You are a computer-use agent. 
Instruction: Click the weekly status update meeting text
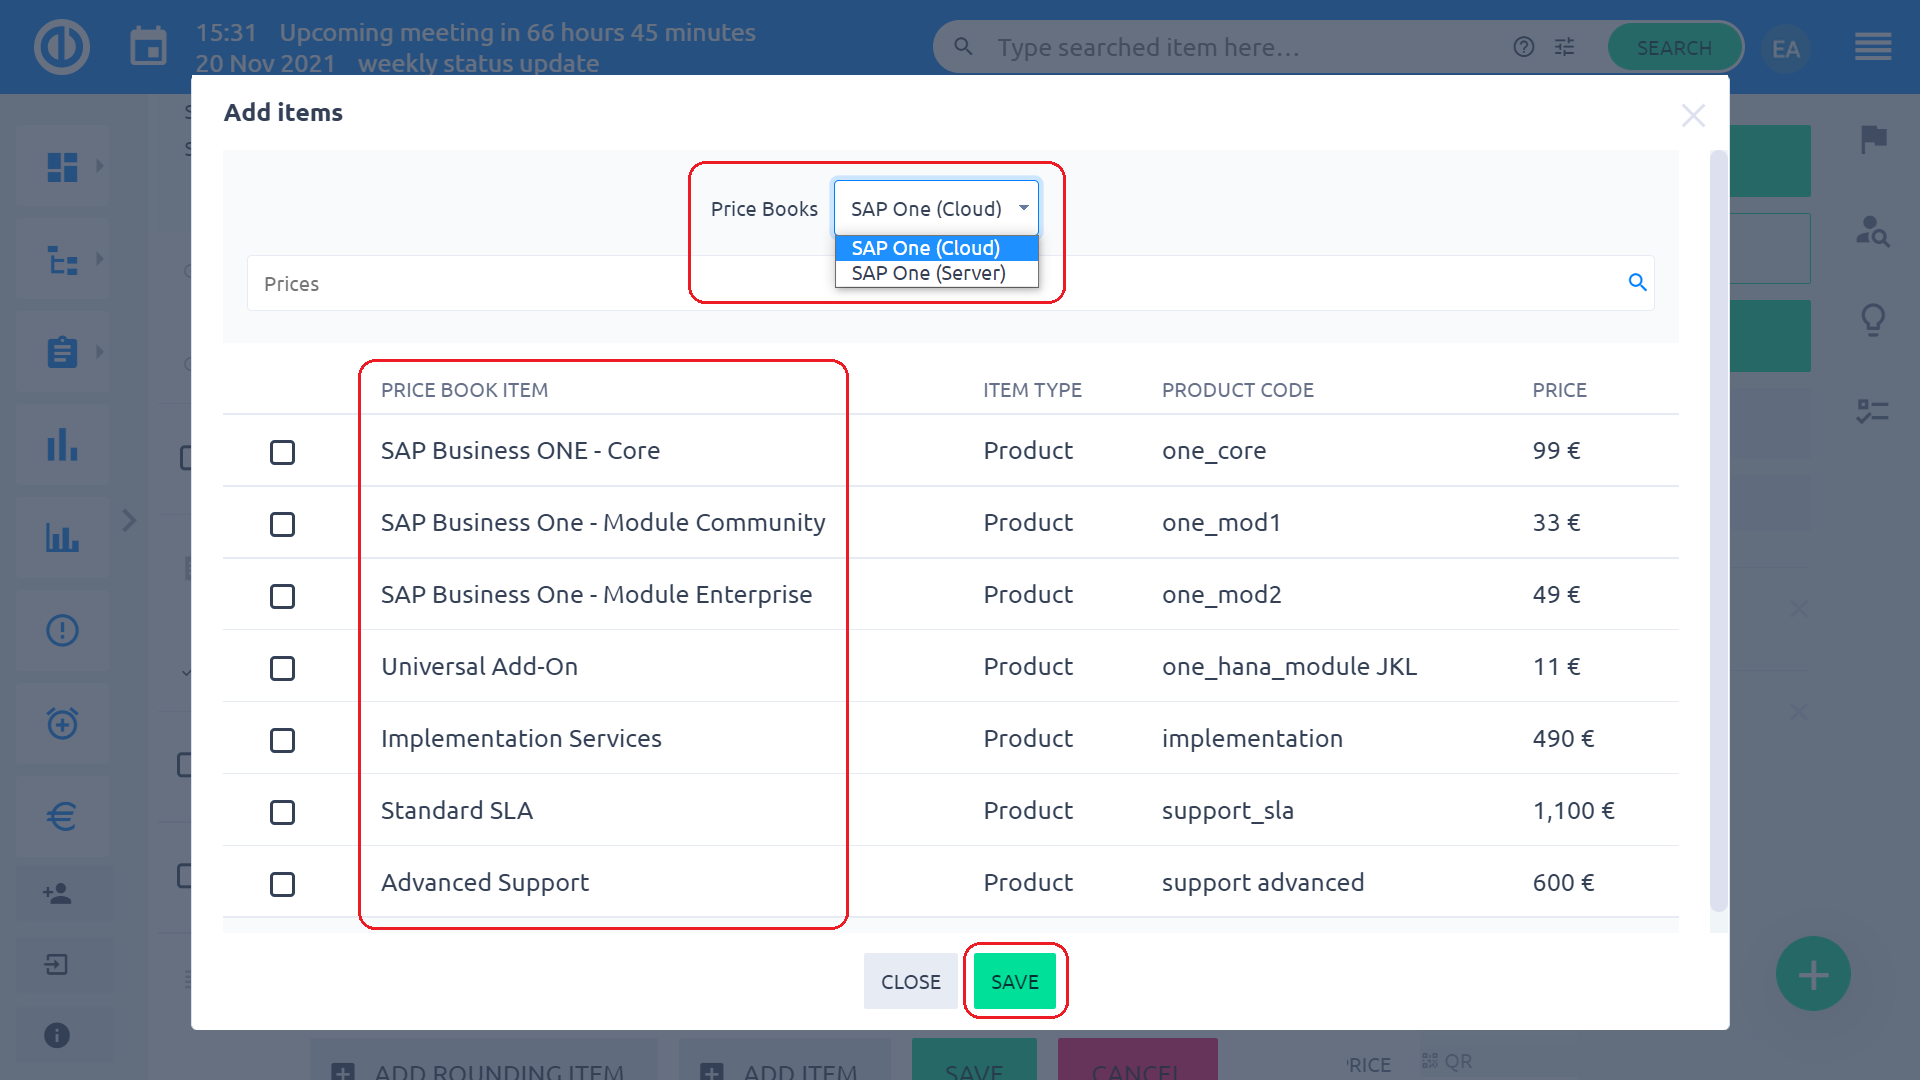(x=478, y=63)
